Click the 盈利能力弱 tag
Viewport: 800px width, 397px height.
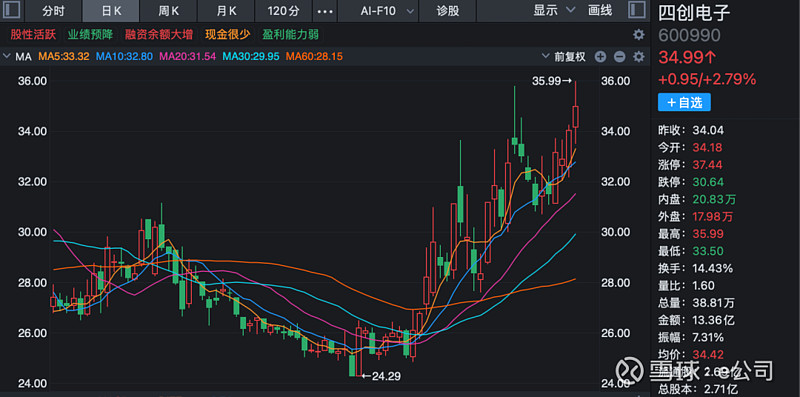point(290,35)
